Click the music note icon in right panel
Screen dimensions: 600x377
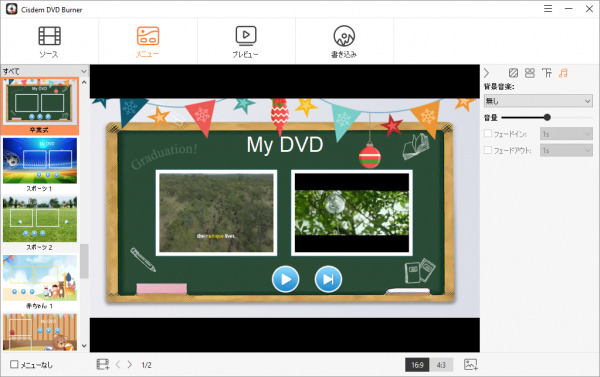coord(563,73)
